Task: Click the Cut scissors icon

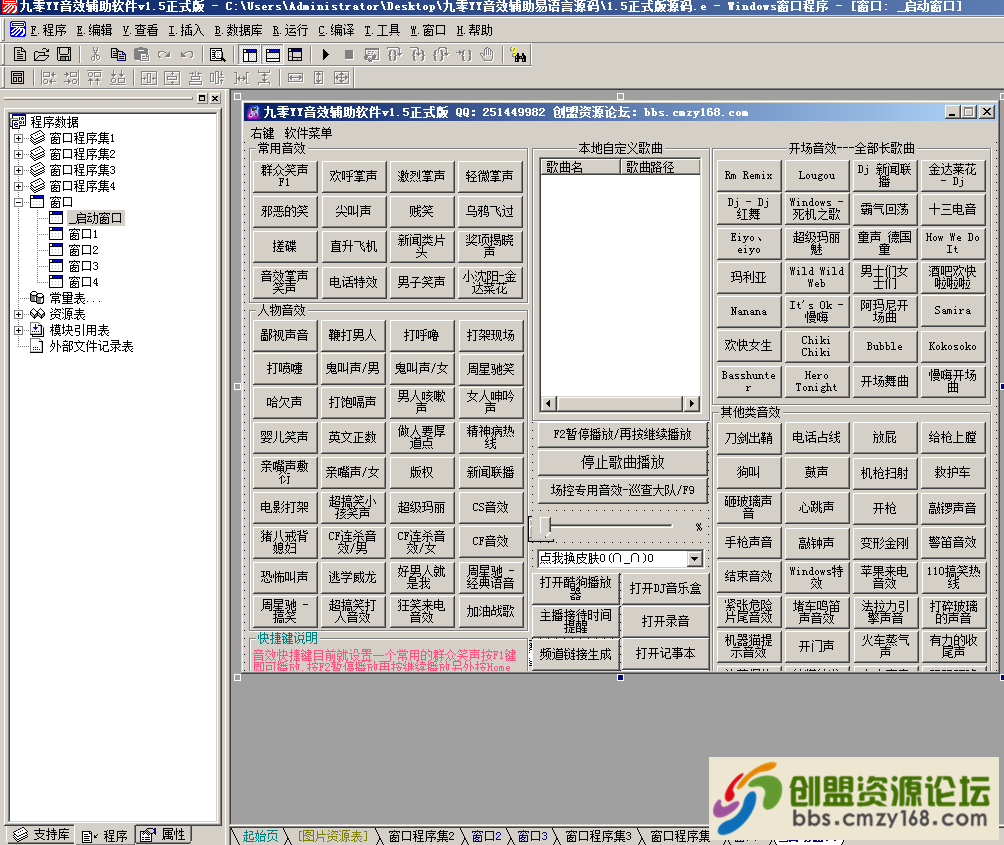Action: coord(96,54)
